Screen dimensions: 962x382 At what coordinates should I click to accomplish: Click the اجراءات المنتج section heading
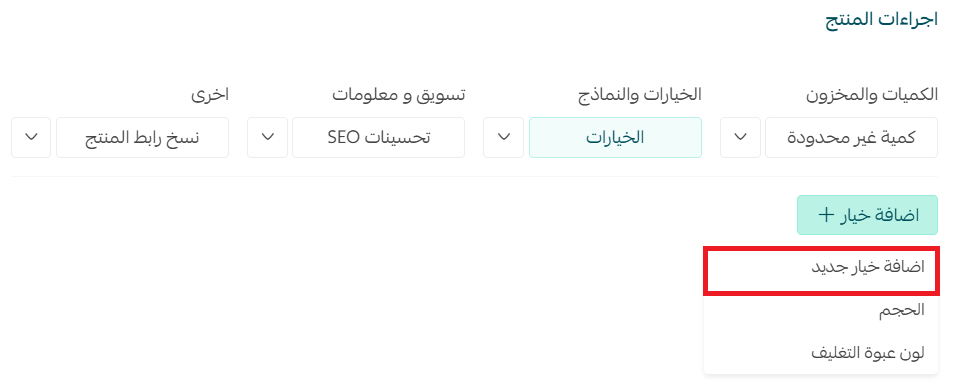(880, 19)
